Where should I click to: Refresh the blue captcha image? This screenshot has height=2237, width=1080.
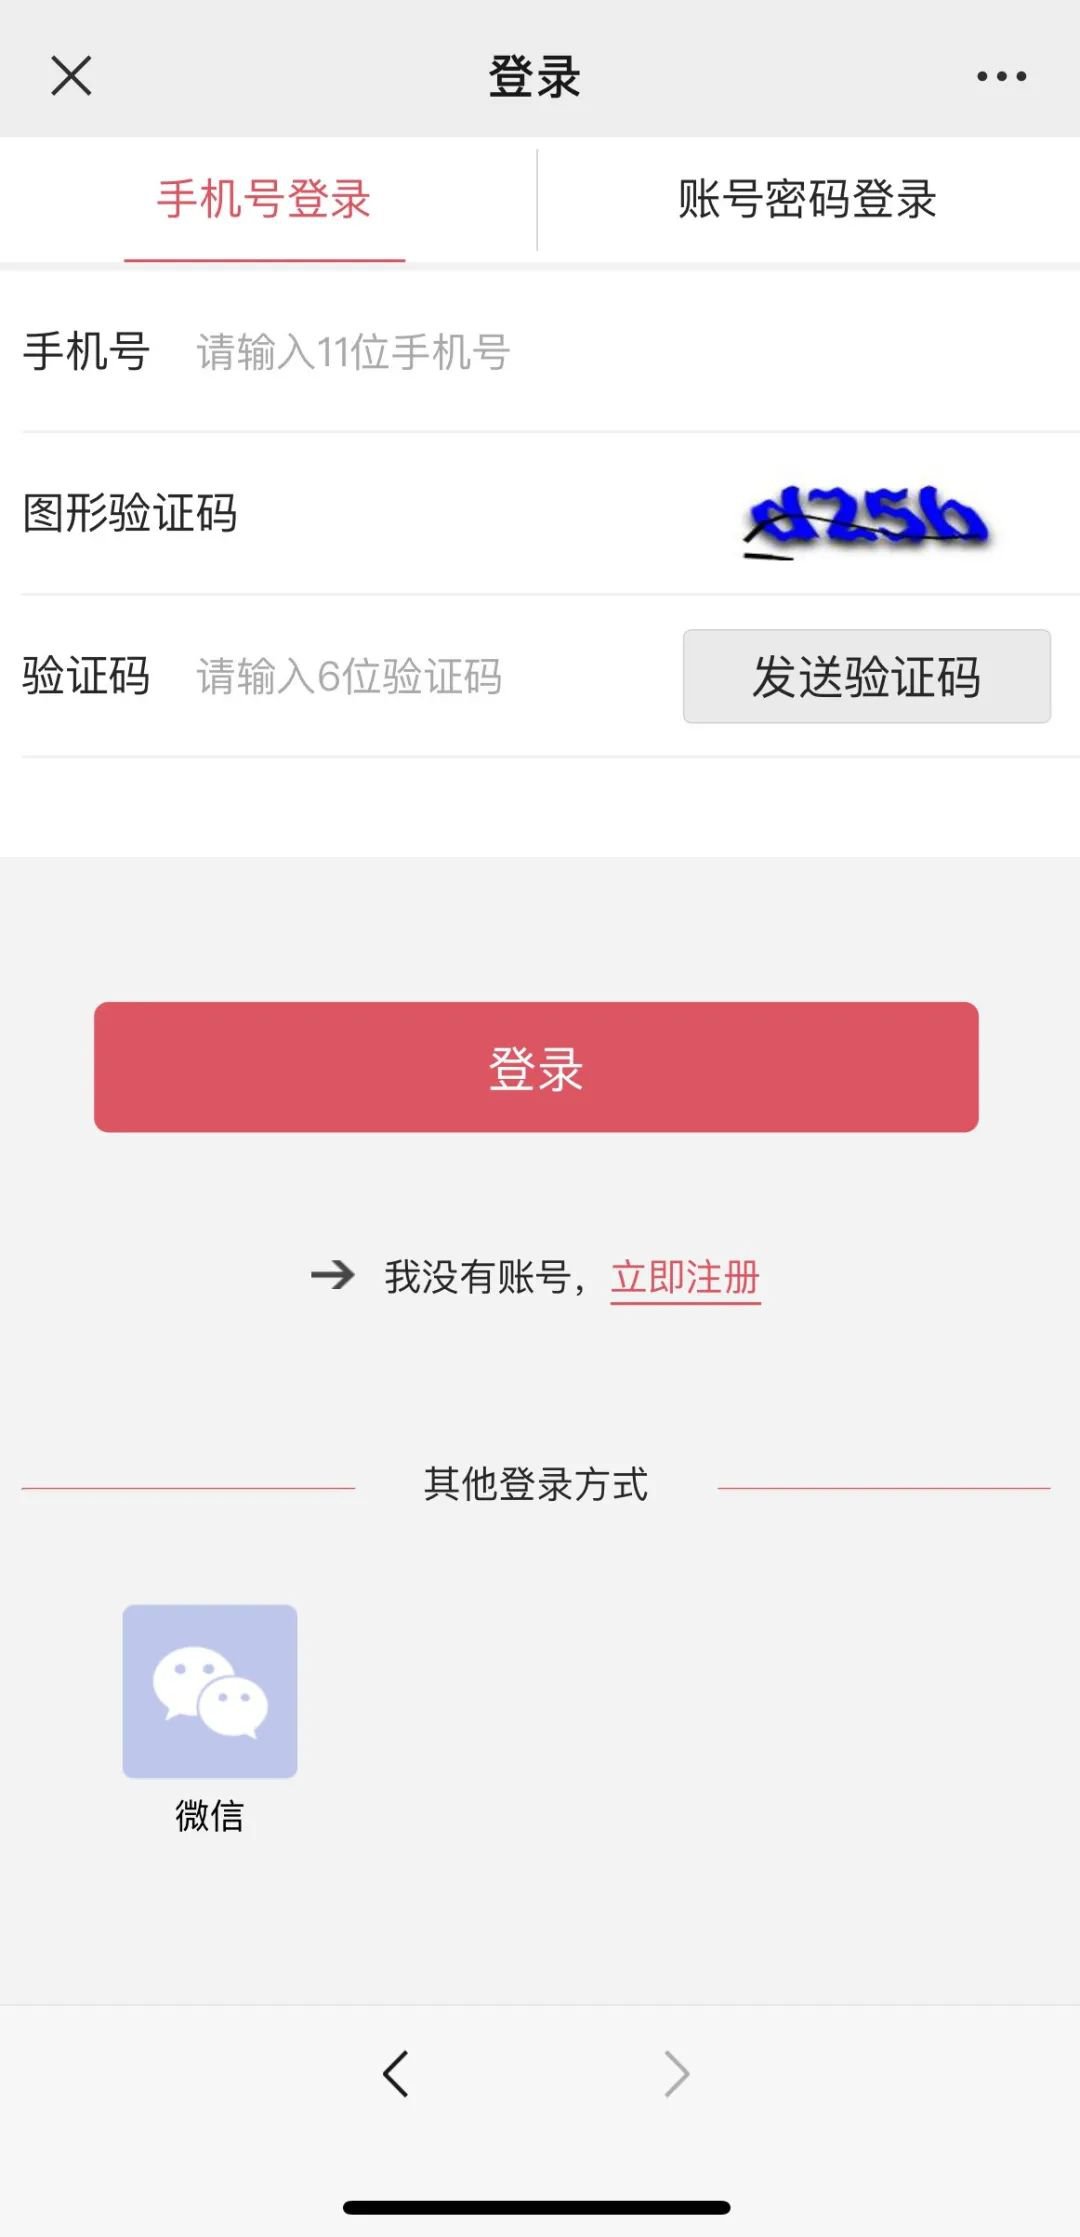[868, 518]
